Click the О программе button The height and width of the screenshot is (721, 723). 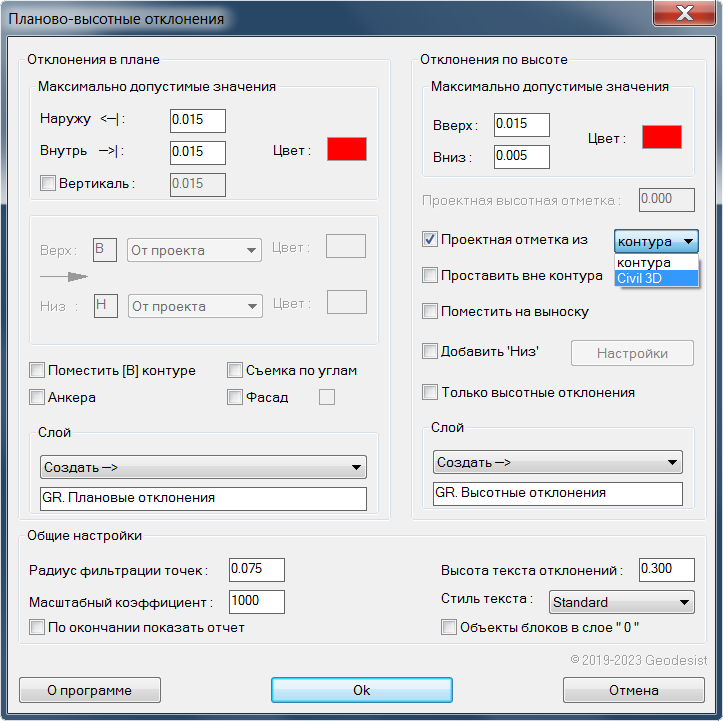tap(90, 690)
